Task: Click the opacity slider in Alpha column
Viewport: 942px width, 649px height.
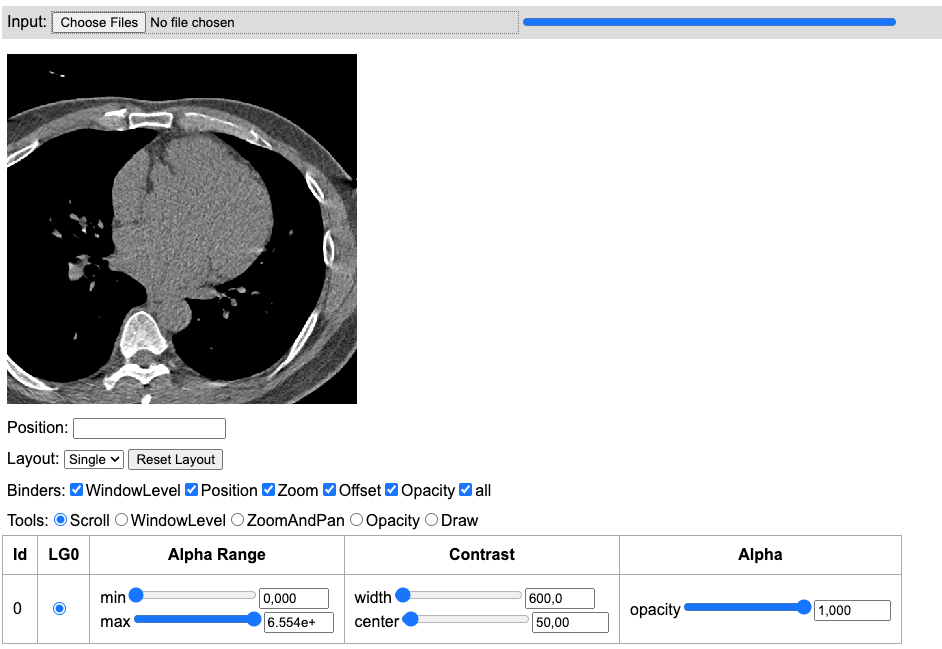Action: click(746, 608)
